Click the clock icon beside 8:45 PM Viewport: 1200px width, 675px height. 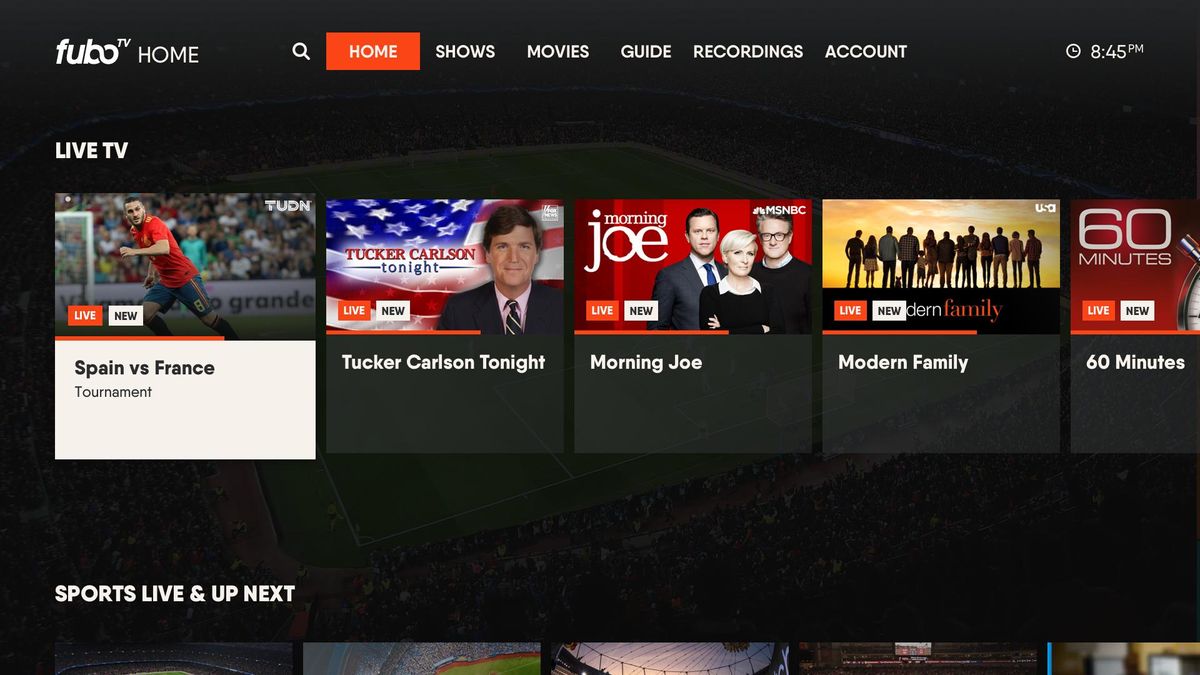coord(1073,51)
